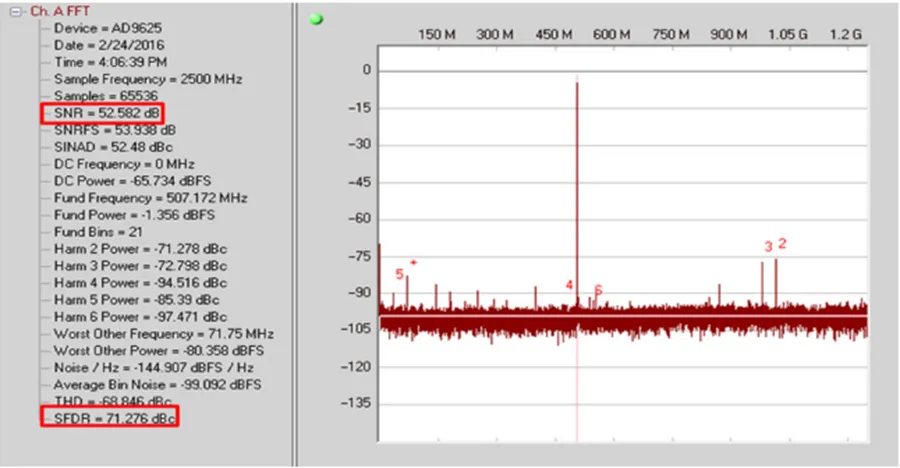Click the green status indicator dot
The height and width of the screenshot is (468, 900).
pos(317,19)
